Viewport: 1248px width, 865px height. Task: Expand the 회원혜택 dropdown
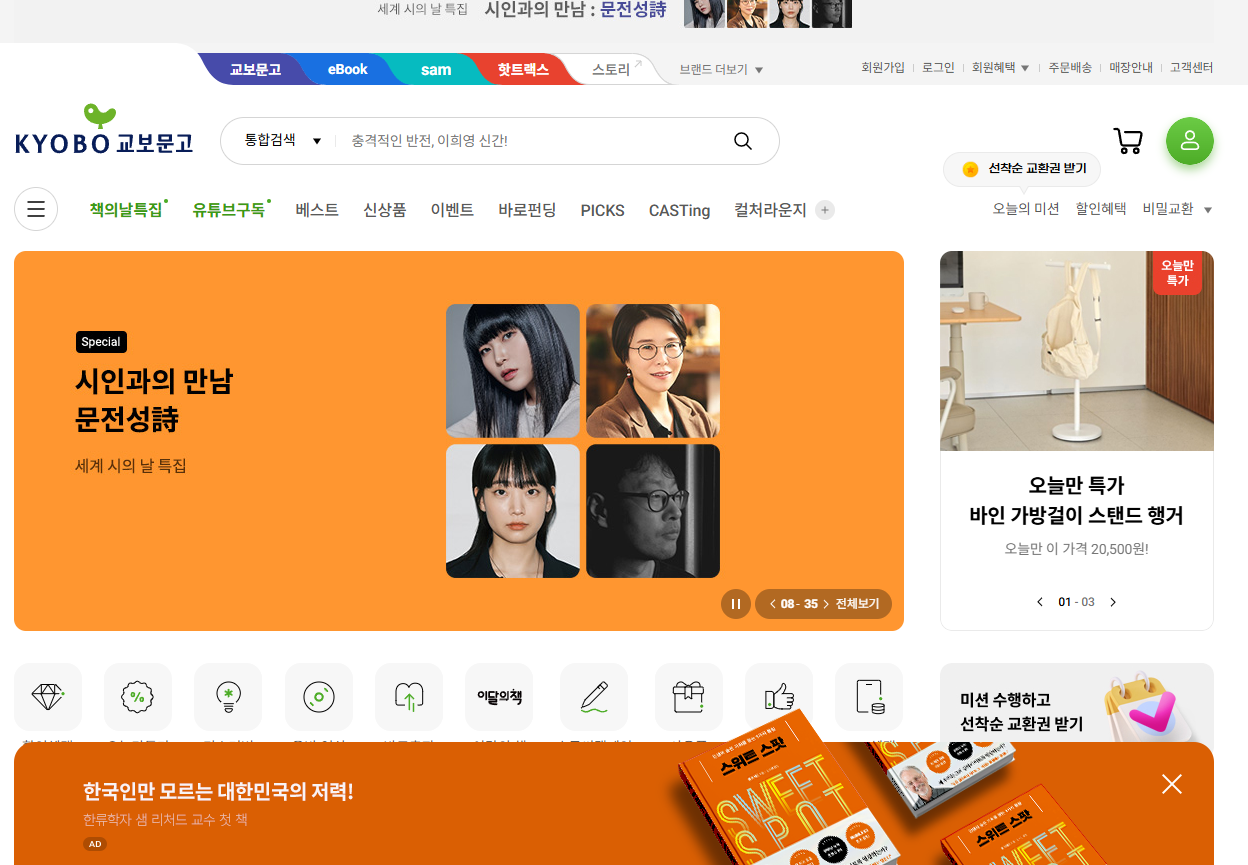[x=1001, y=68]
